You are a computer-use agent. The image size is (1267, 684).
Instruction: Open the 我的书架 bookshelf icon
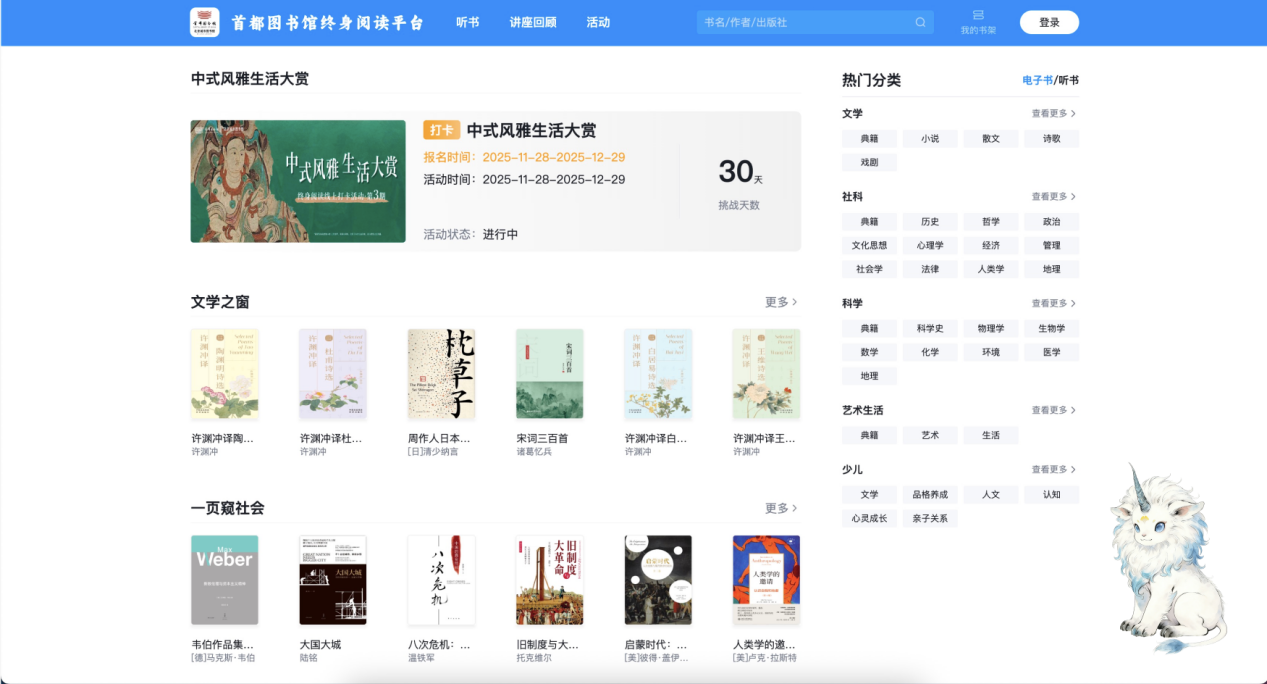click(978, 15)
